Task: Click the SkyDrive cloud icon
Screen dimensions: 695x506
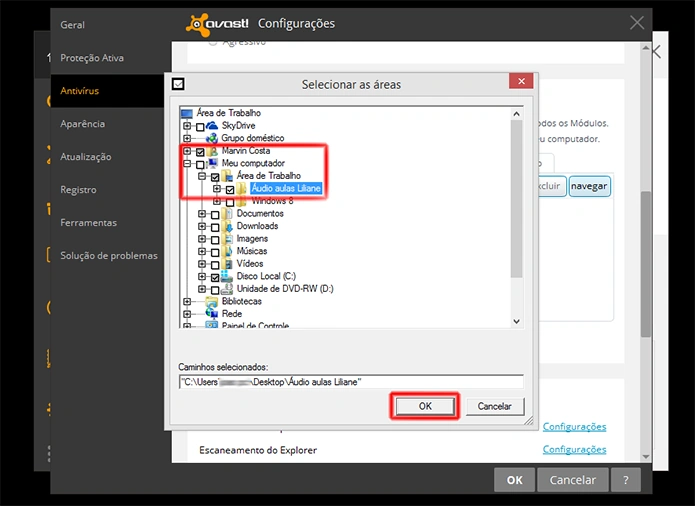Action: (x=212, y=126)
